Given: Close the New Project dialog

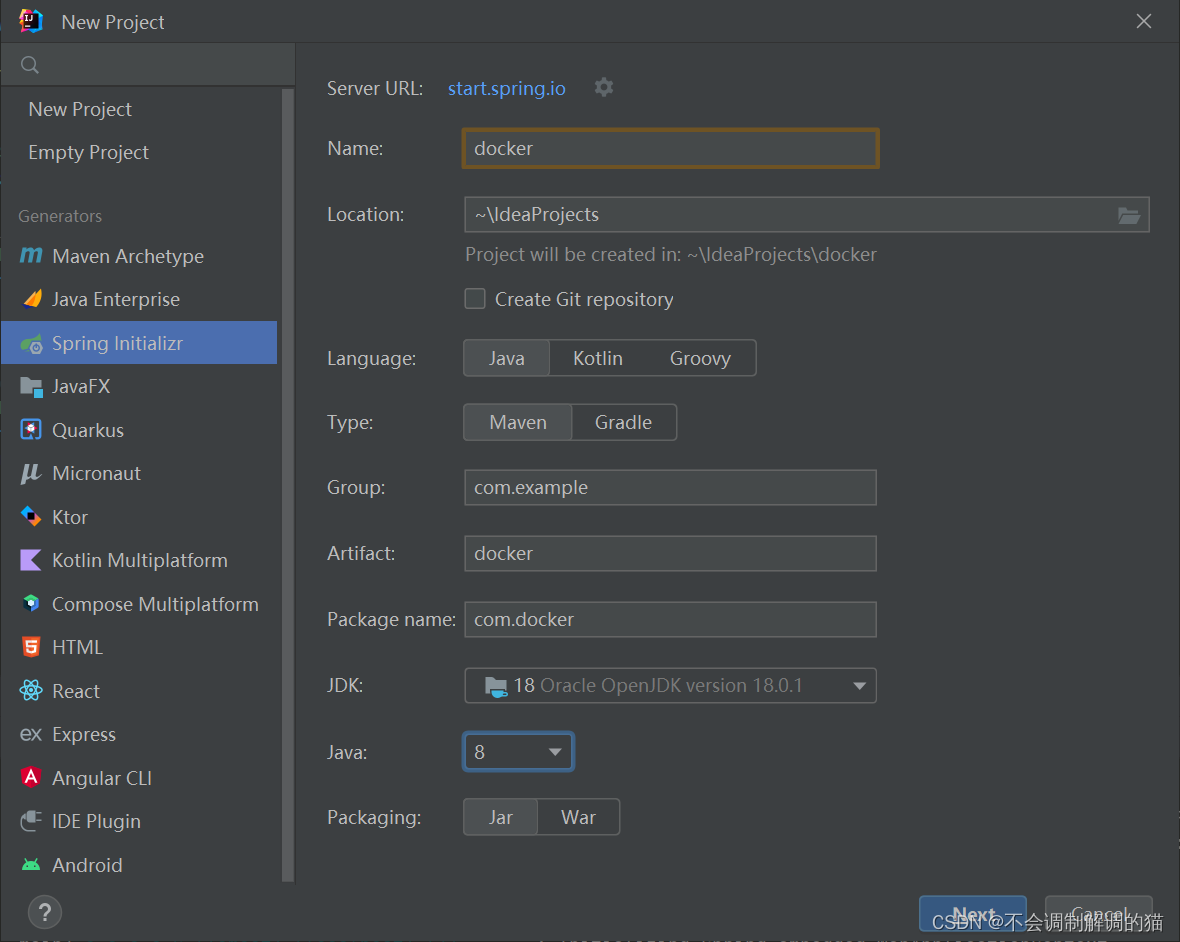Looking at the screenshot, I should [x=1143, y=21].
